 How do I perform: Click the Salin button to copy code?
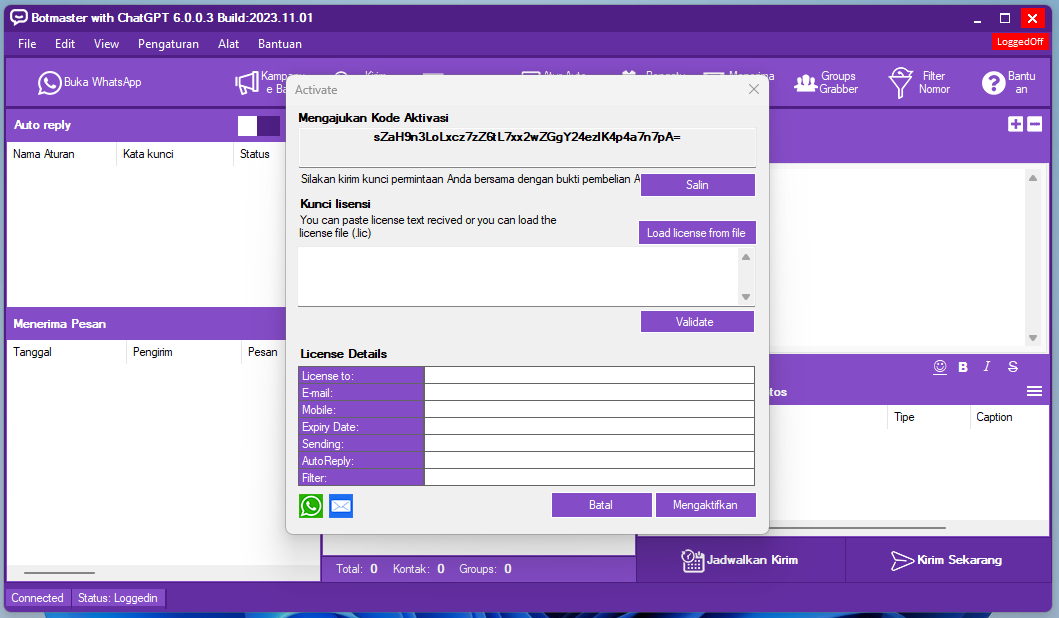(697, 185)
